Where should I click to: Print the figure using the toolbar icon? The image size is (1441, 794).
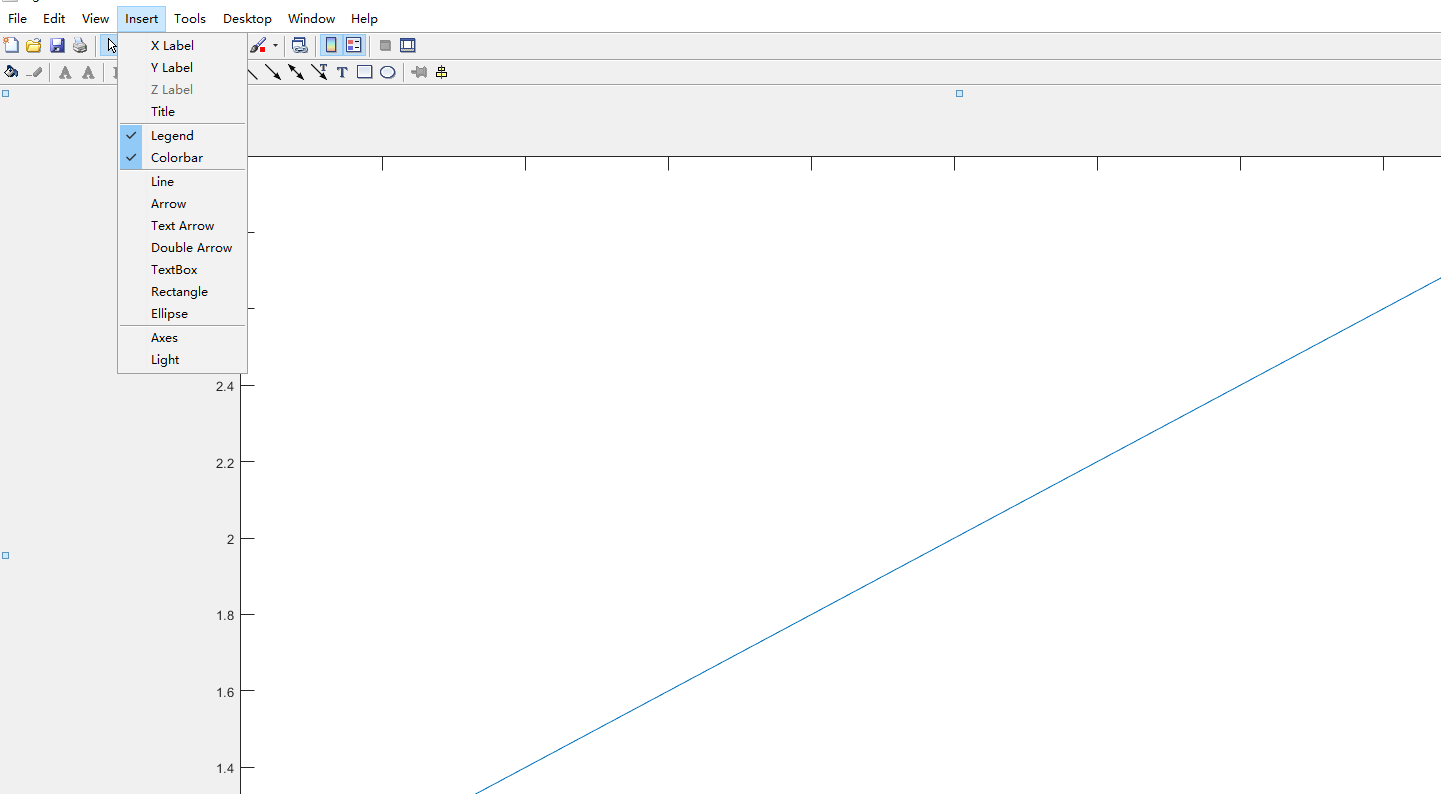click(79, 44)
